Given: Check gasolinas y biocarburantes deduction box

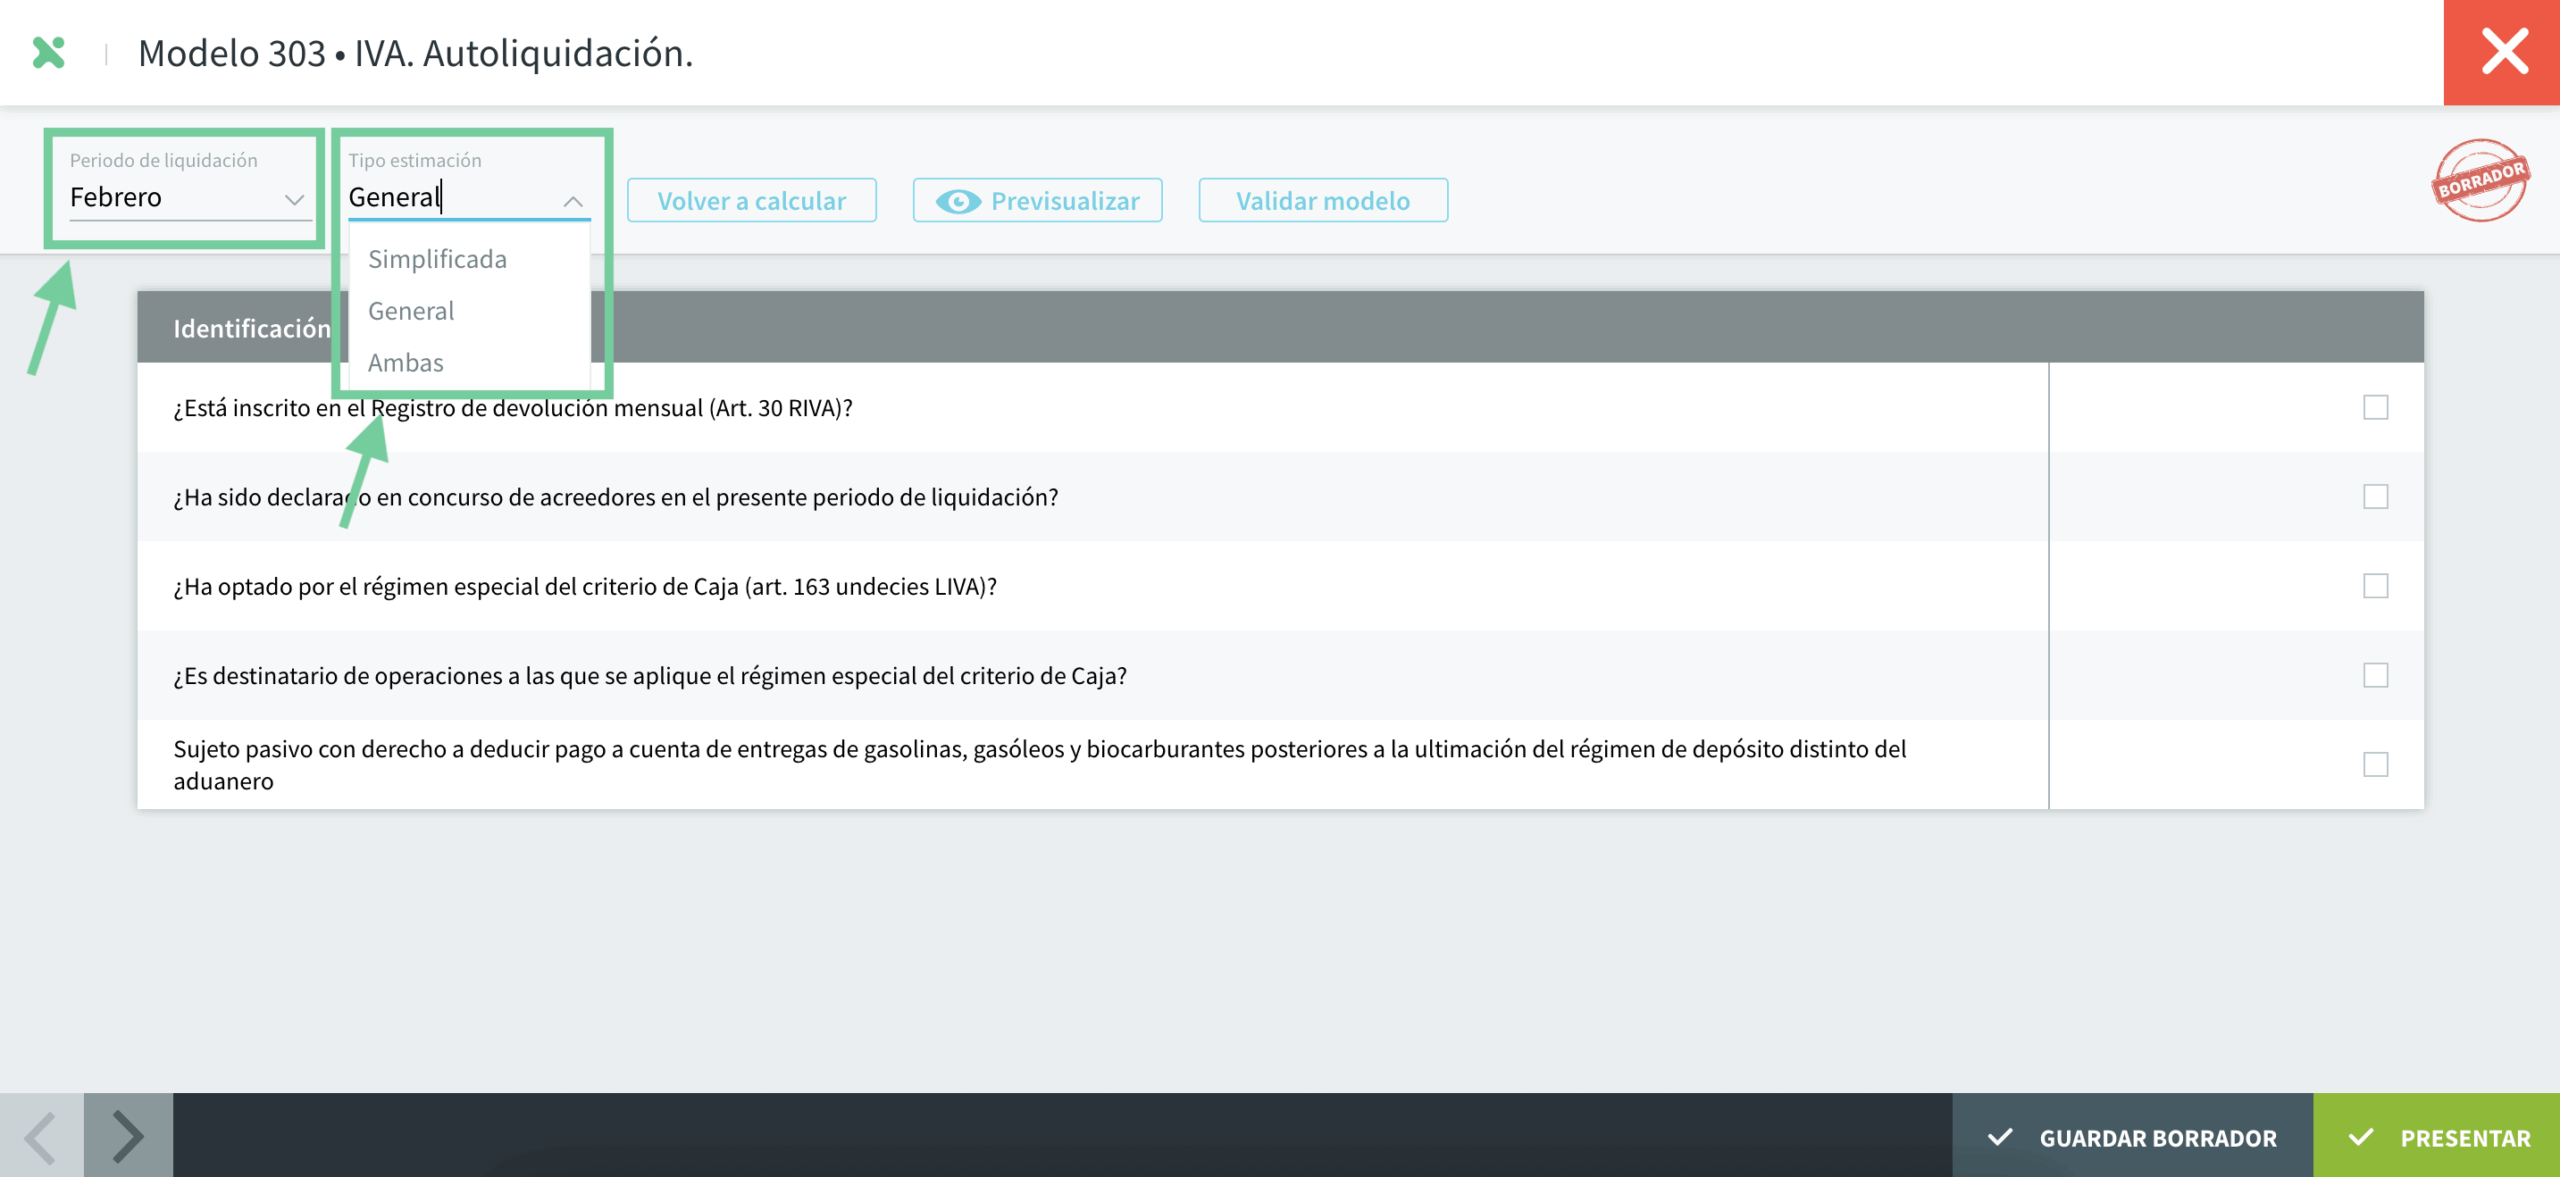Looking at the screenshot, I should coord(2375,764).
